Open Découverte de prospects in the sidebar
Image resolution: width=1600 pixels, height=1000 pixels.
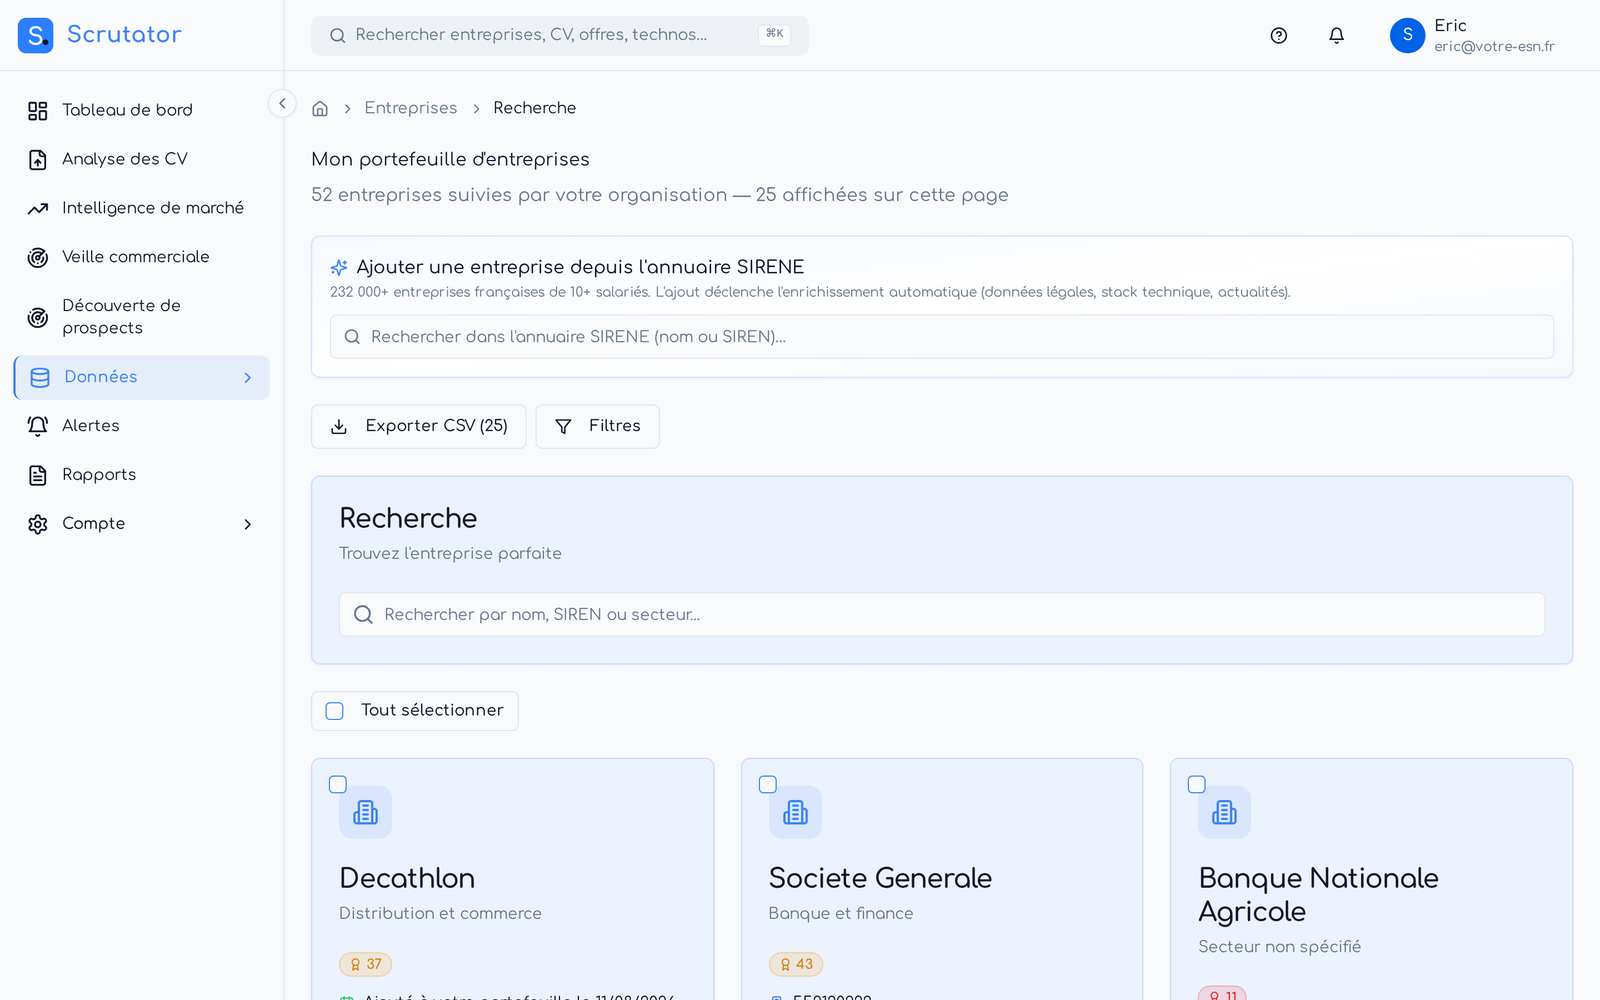(x=142, y=317)
